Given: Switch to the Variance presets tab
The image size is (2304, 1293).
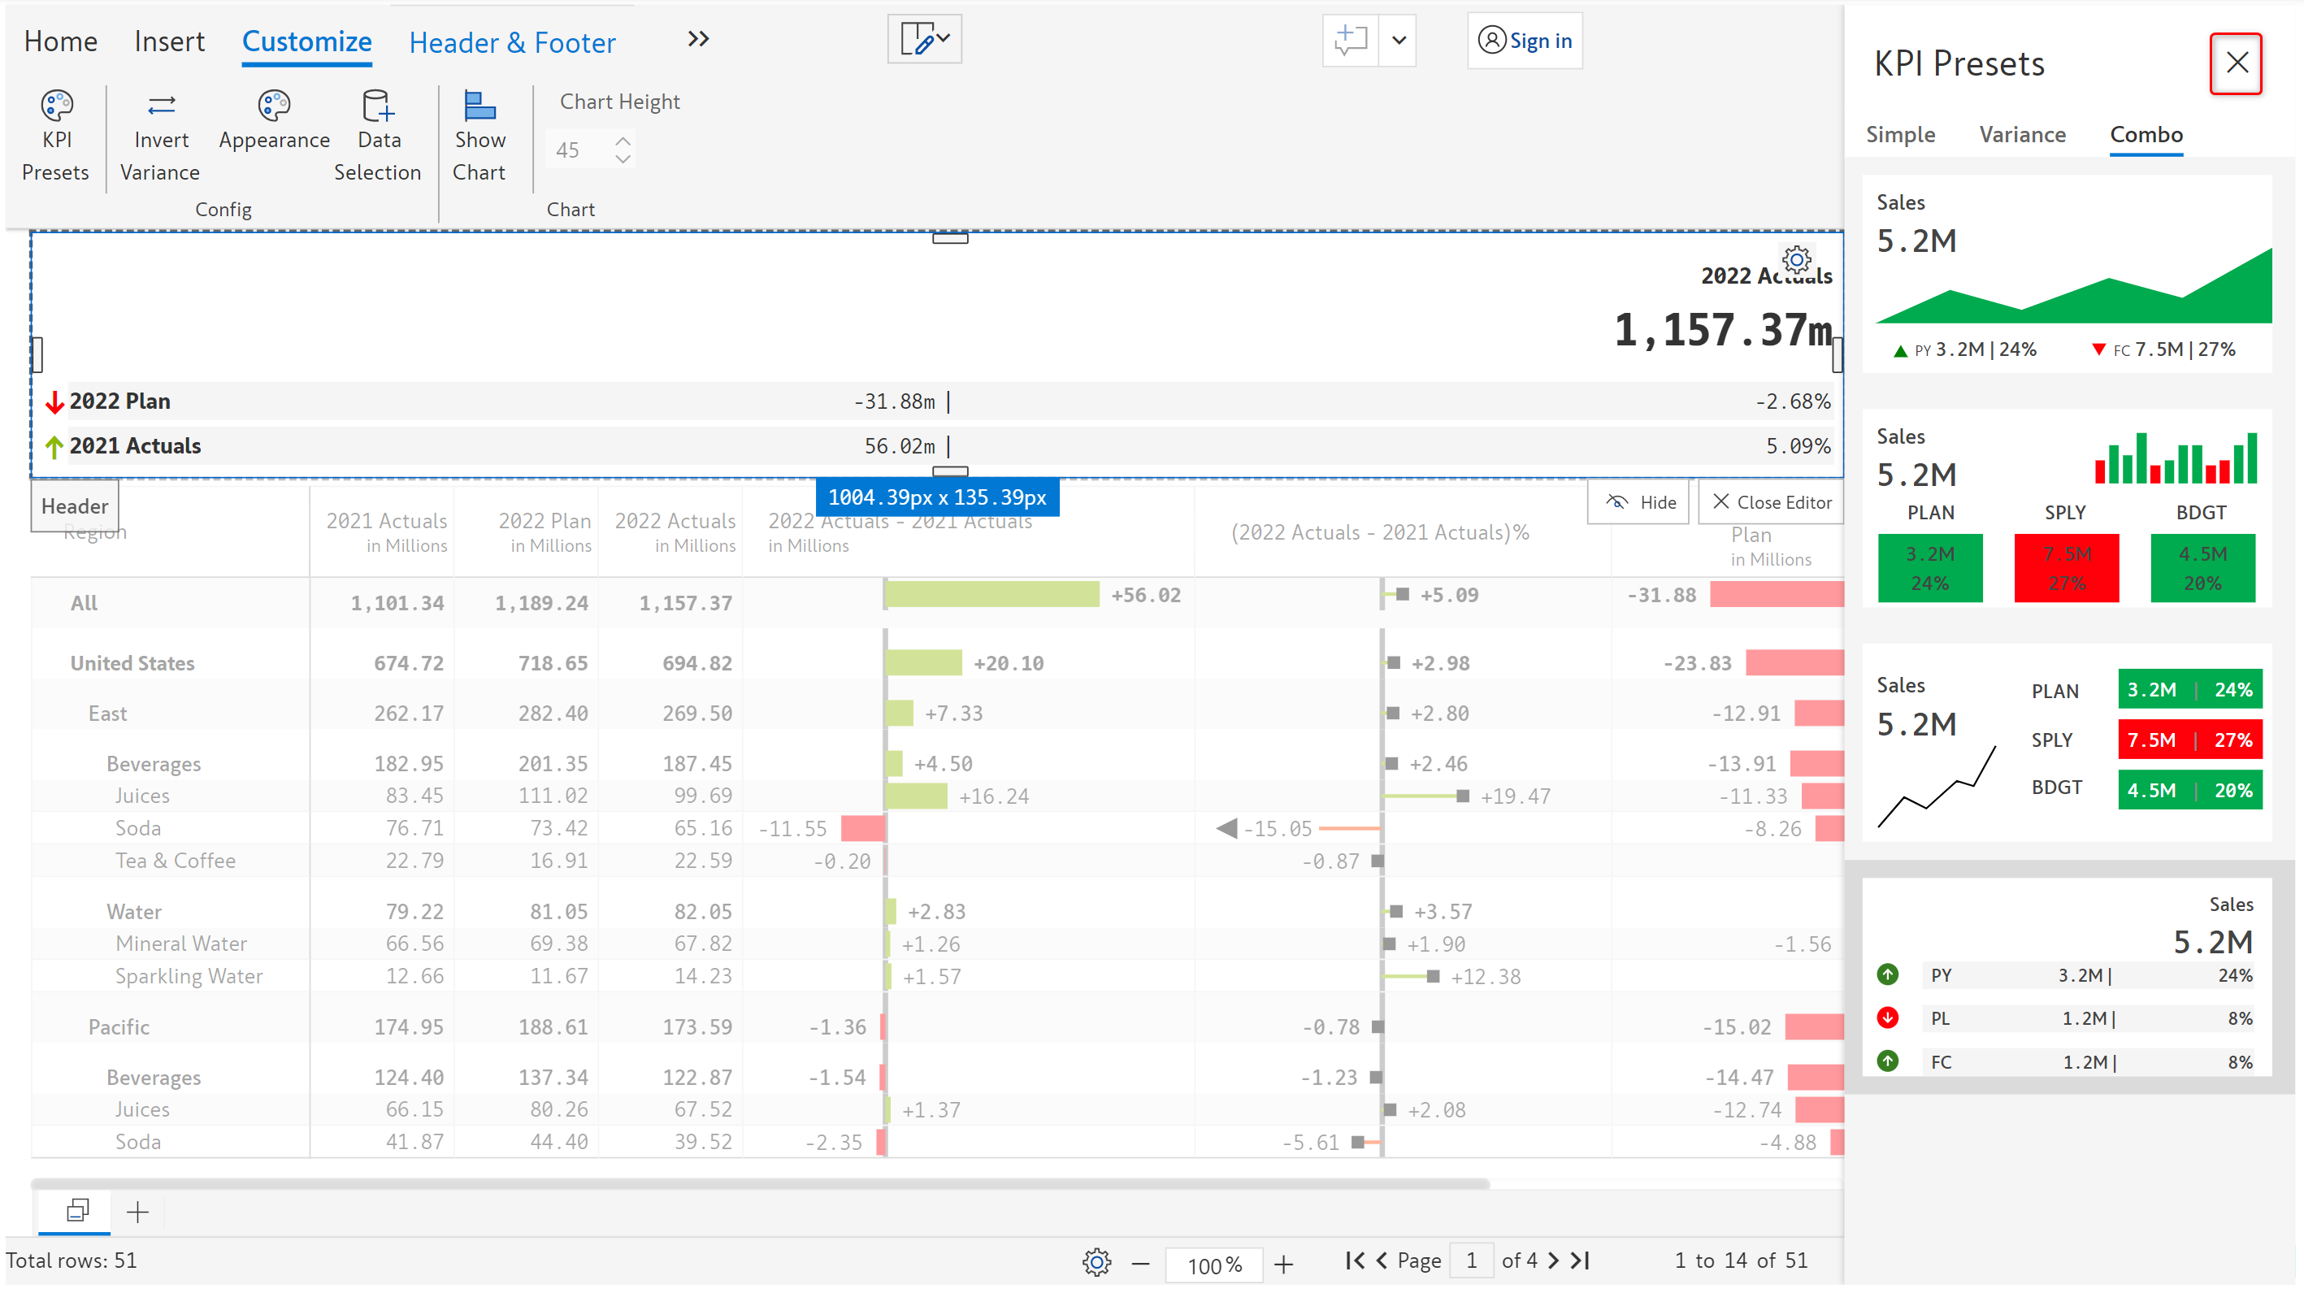Looking at the screenshot, I should (2022, 134).
